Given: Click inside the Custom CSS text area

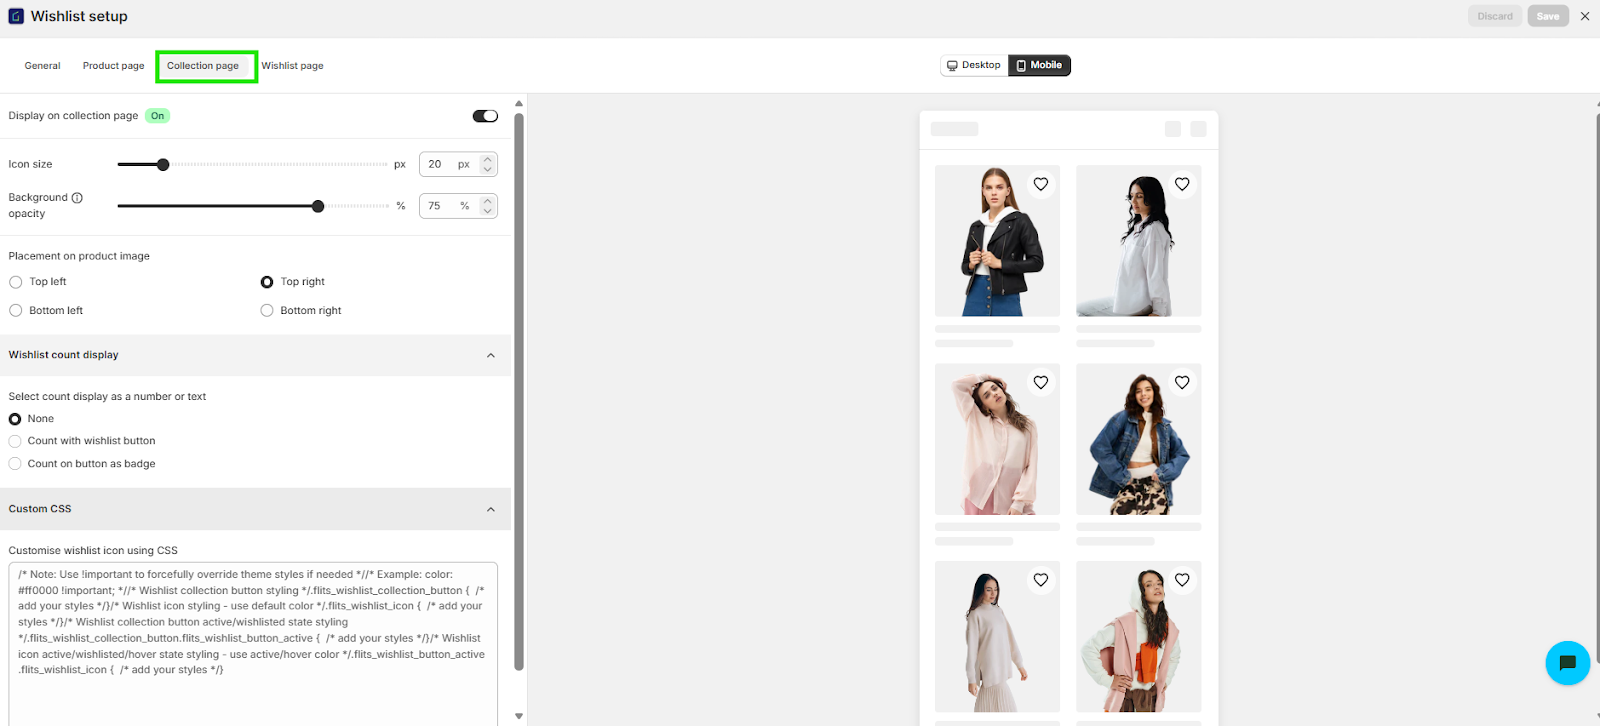Looking at the screenshot, I should tap(253, 644).
